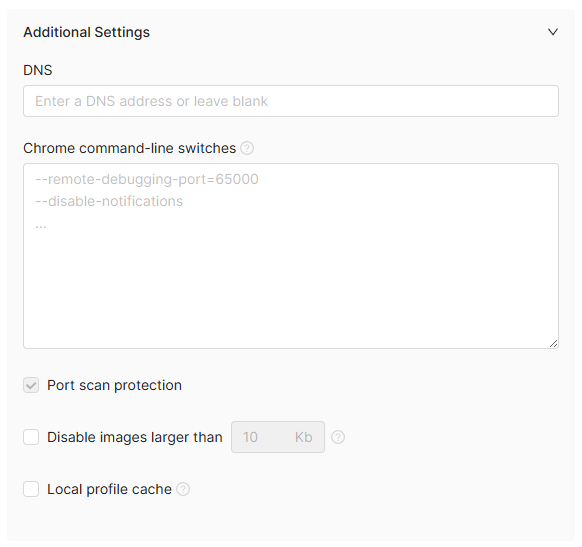
Task: Click the Kb unit suffix in size field
Action: (304, 437)
